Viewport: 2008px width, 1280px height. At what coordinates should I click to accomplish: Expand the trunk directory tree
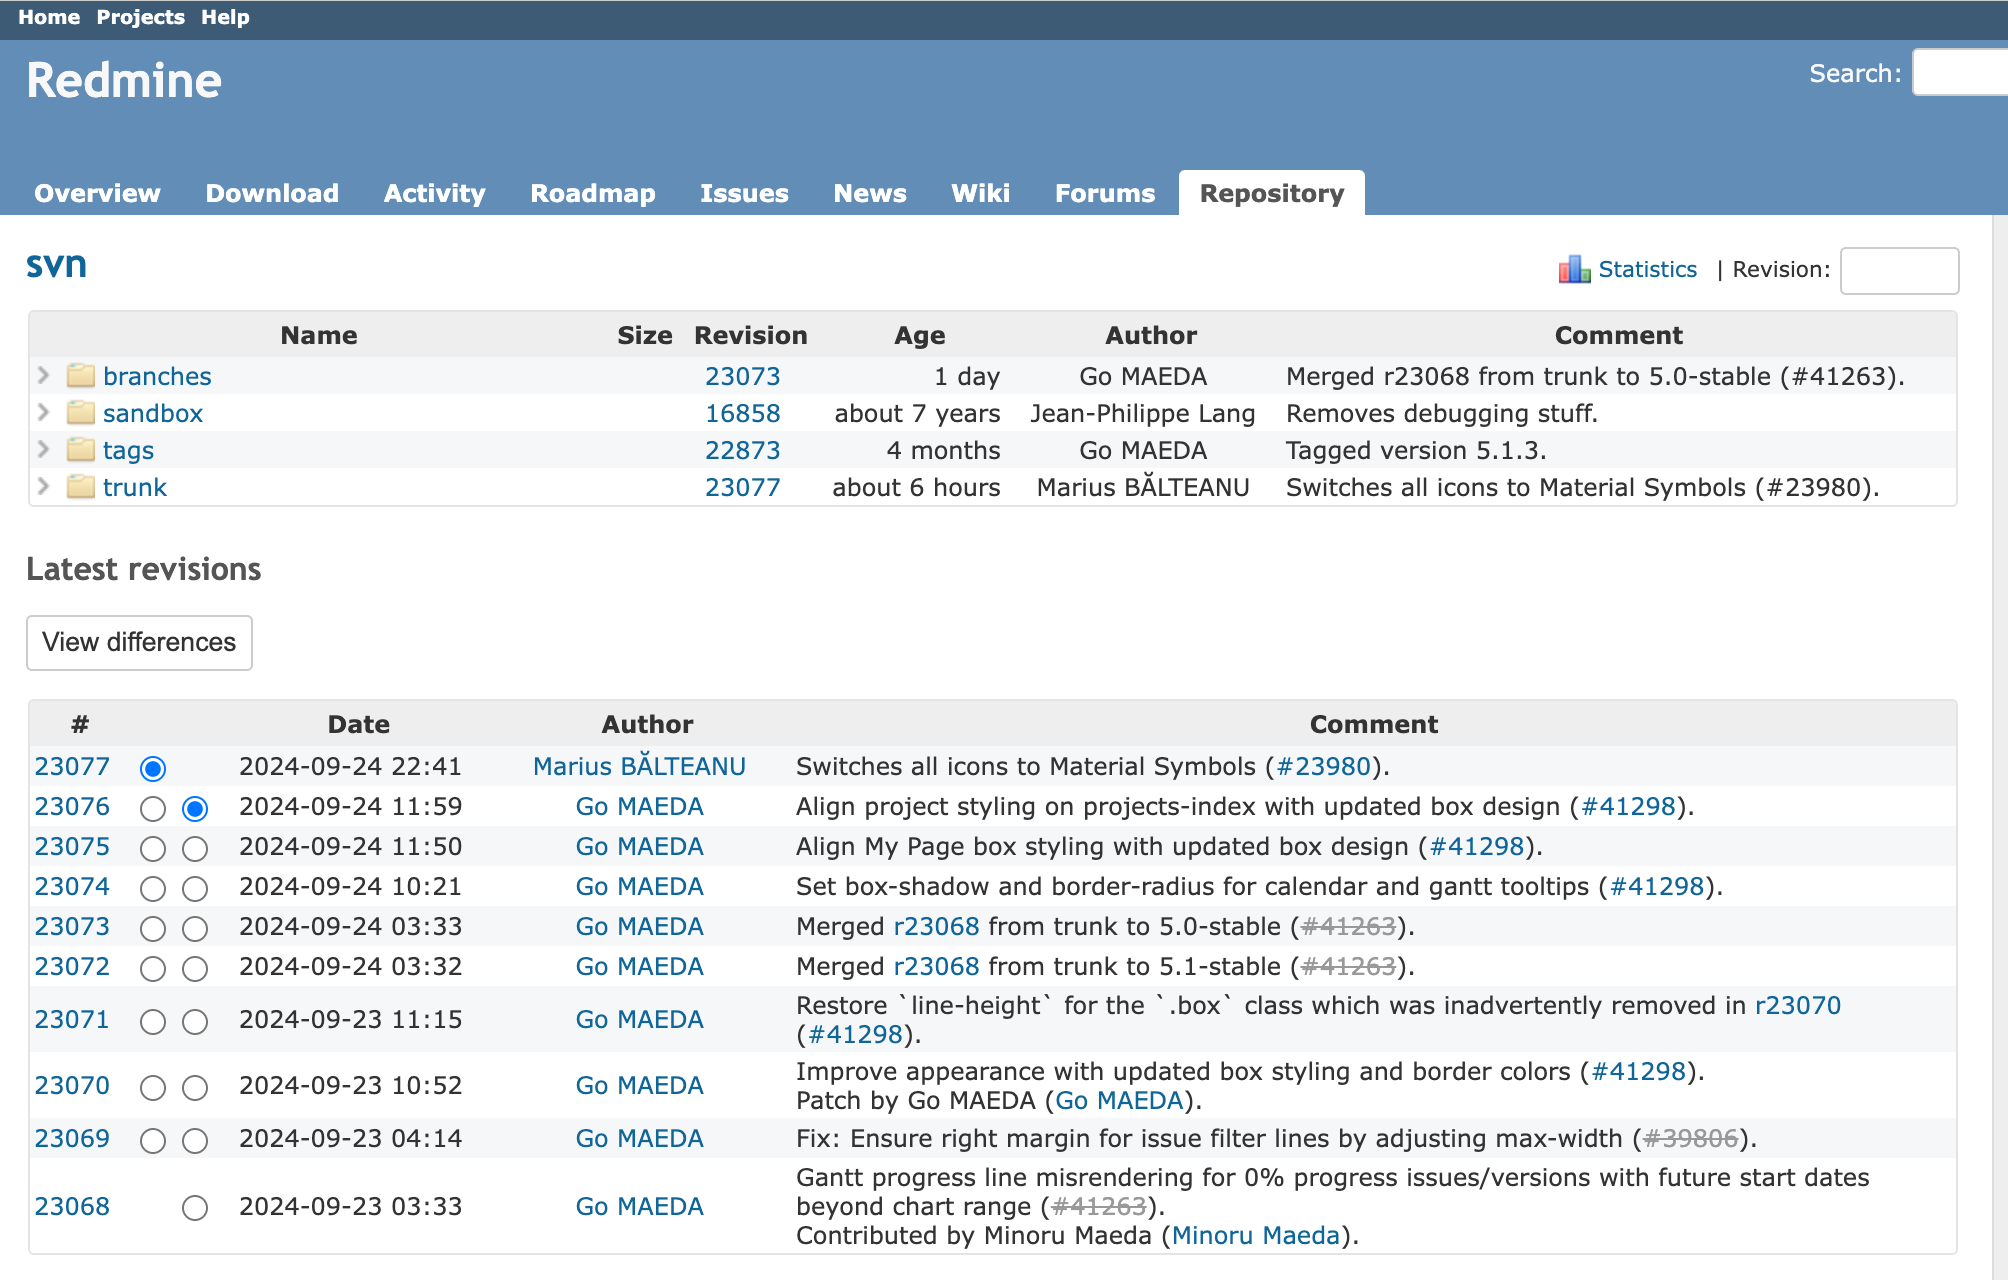(x=43, y=487)
